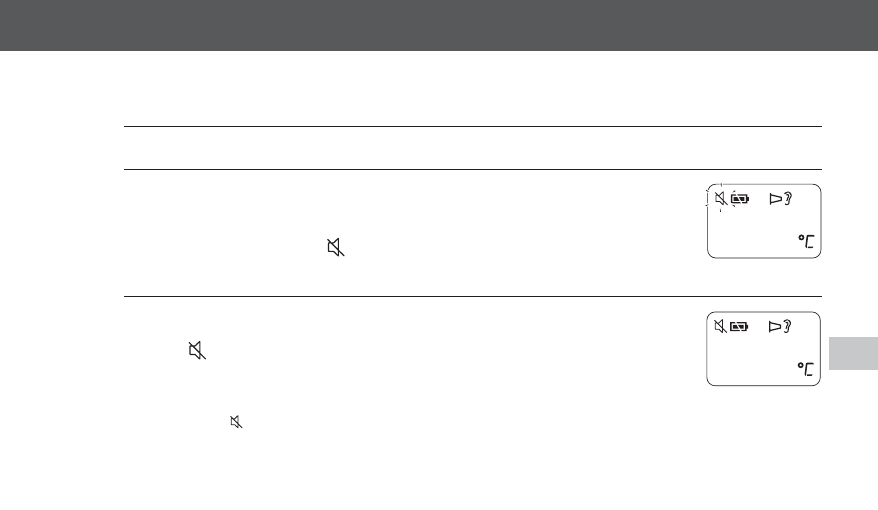Select the gray side tab on right edge
Screen dimensions: 878x510
853,353
